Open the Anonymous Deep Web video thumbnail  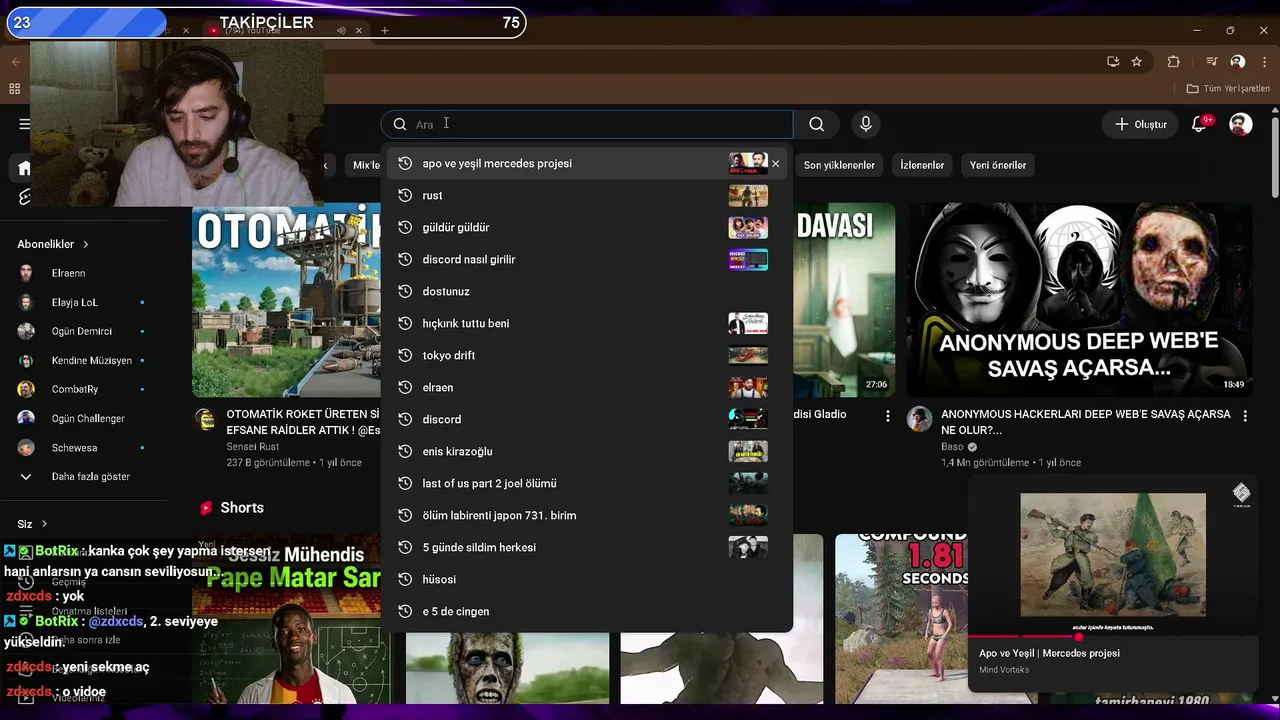pos(1079,300)
